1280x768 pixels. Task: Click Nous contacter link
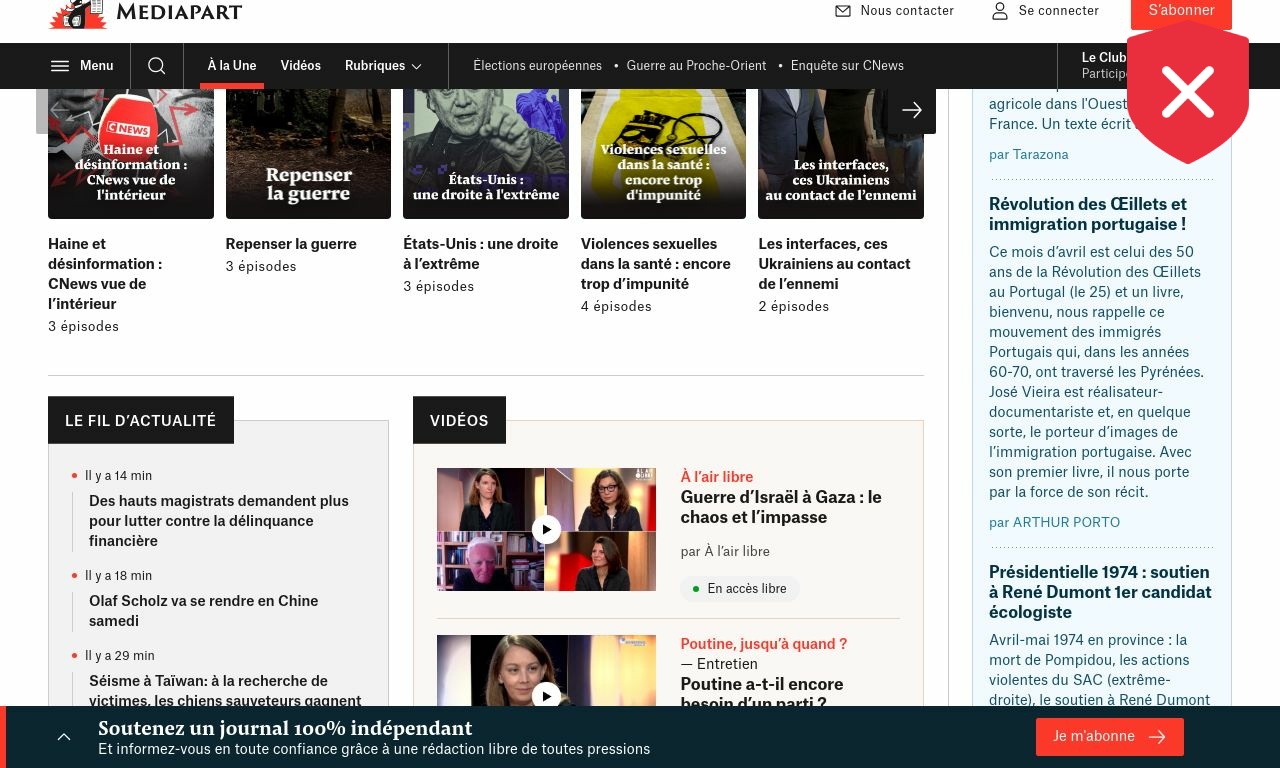click(907, 11)
